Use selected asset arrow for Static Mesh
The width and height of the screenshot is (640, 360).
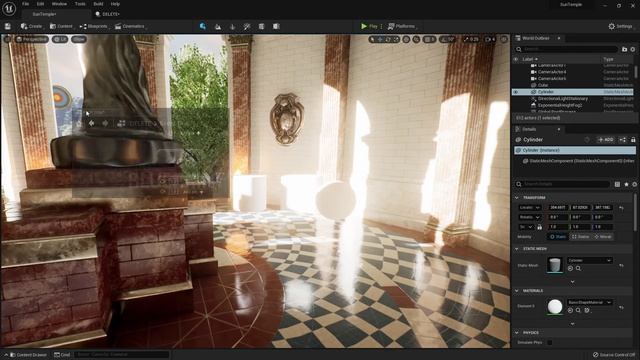[x=570, y=269]
